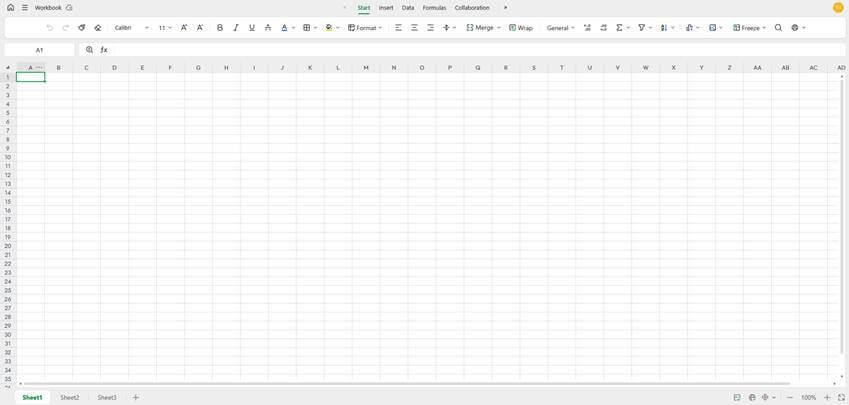Zoom out with the minus button
Screen dimensions: 849x405
tap(789, 397)
